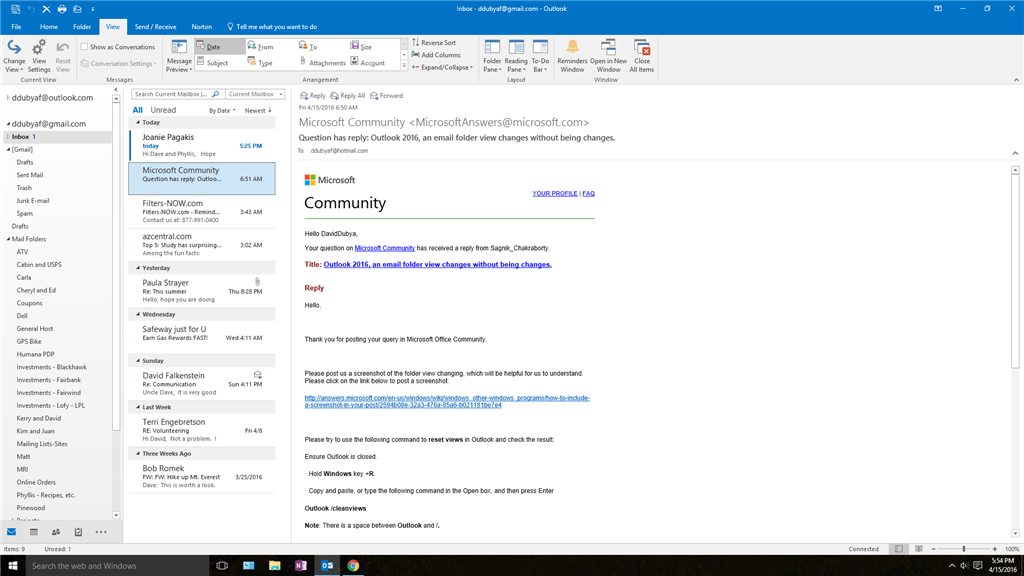
Task: Collapse the [Gmail] folder tree
Action: coord(8,150)
